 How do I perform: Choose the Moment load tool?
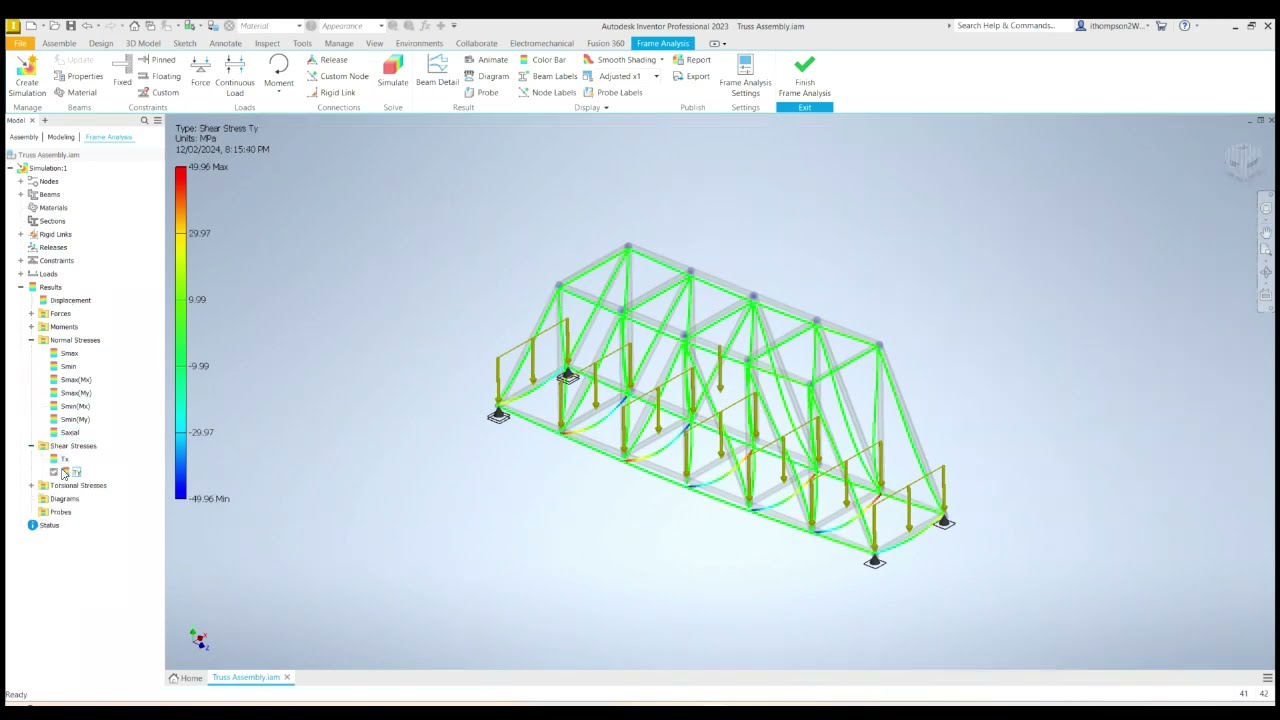point(279,72)
